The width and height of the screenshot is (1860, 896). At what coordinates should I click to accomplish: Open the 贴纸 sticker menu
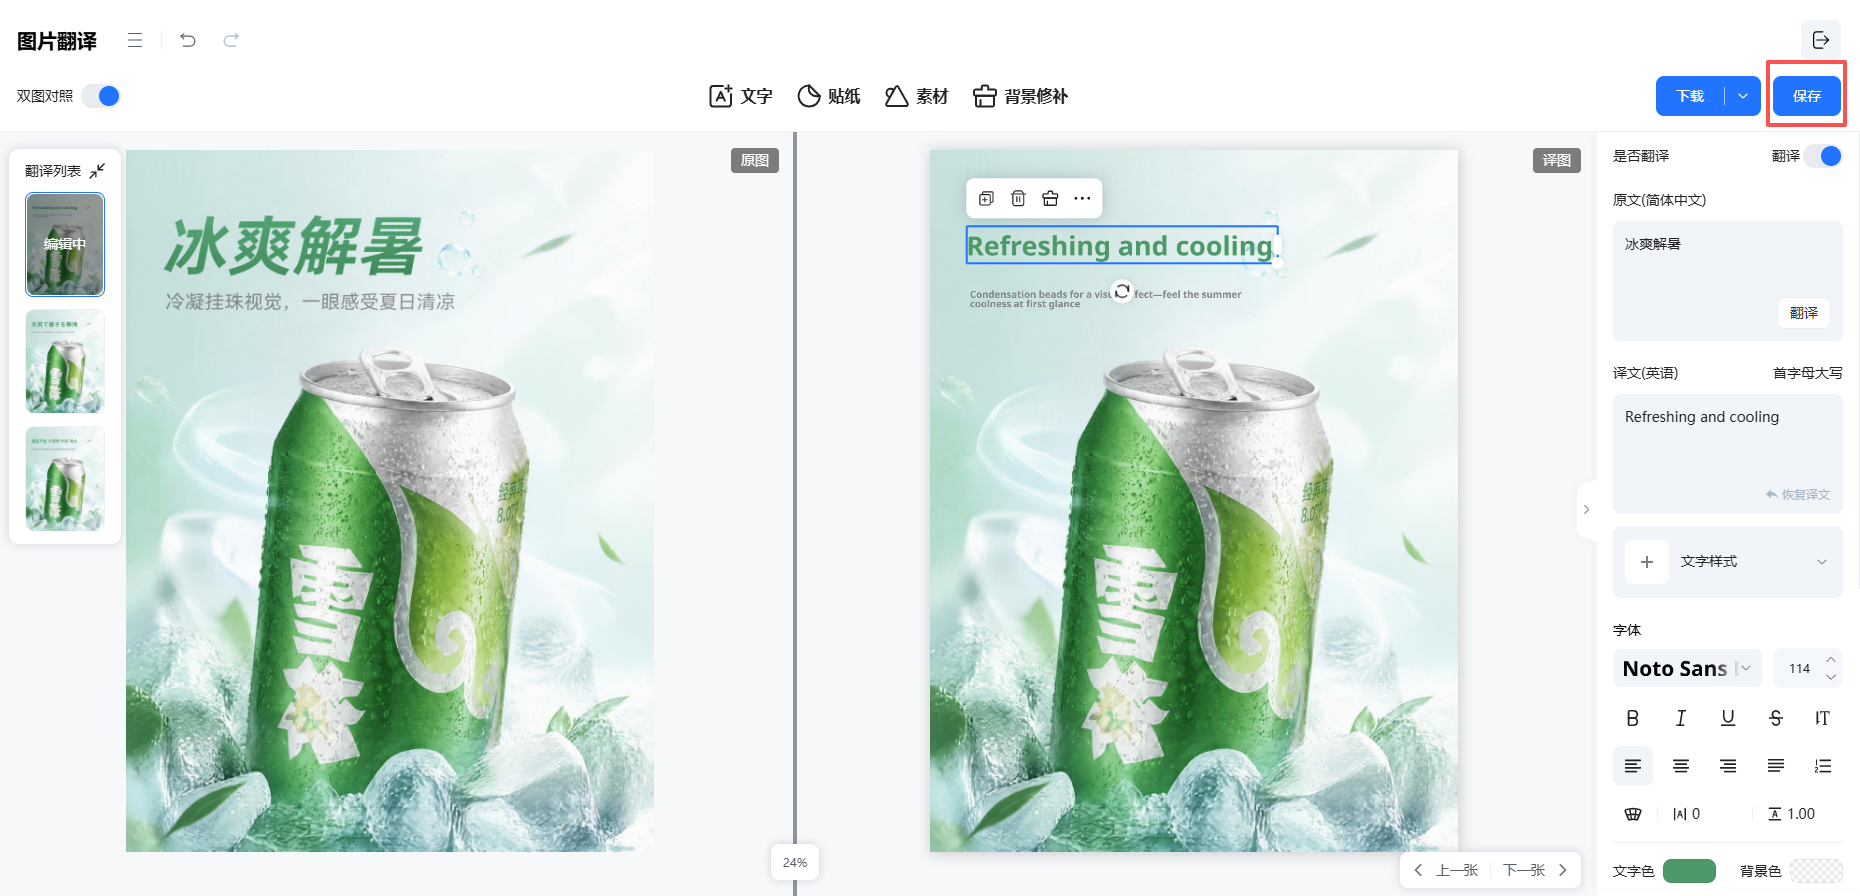click(829, 96)
